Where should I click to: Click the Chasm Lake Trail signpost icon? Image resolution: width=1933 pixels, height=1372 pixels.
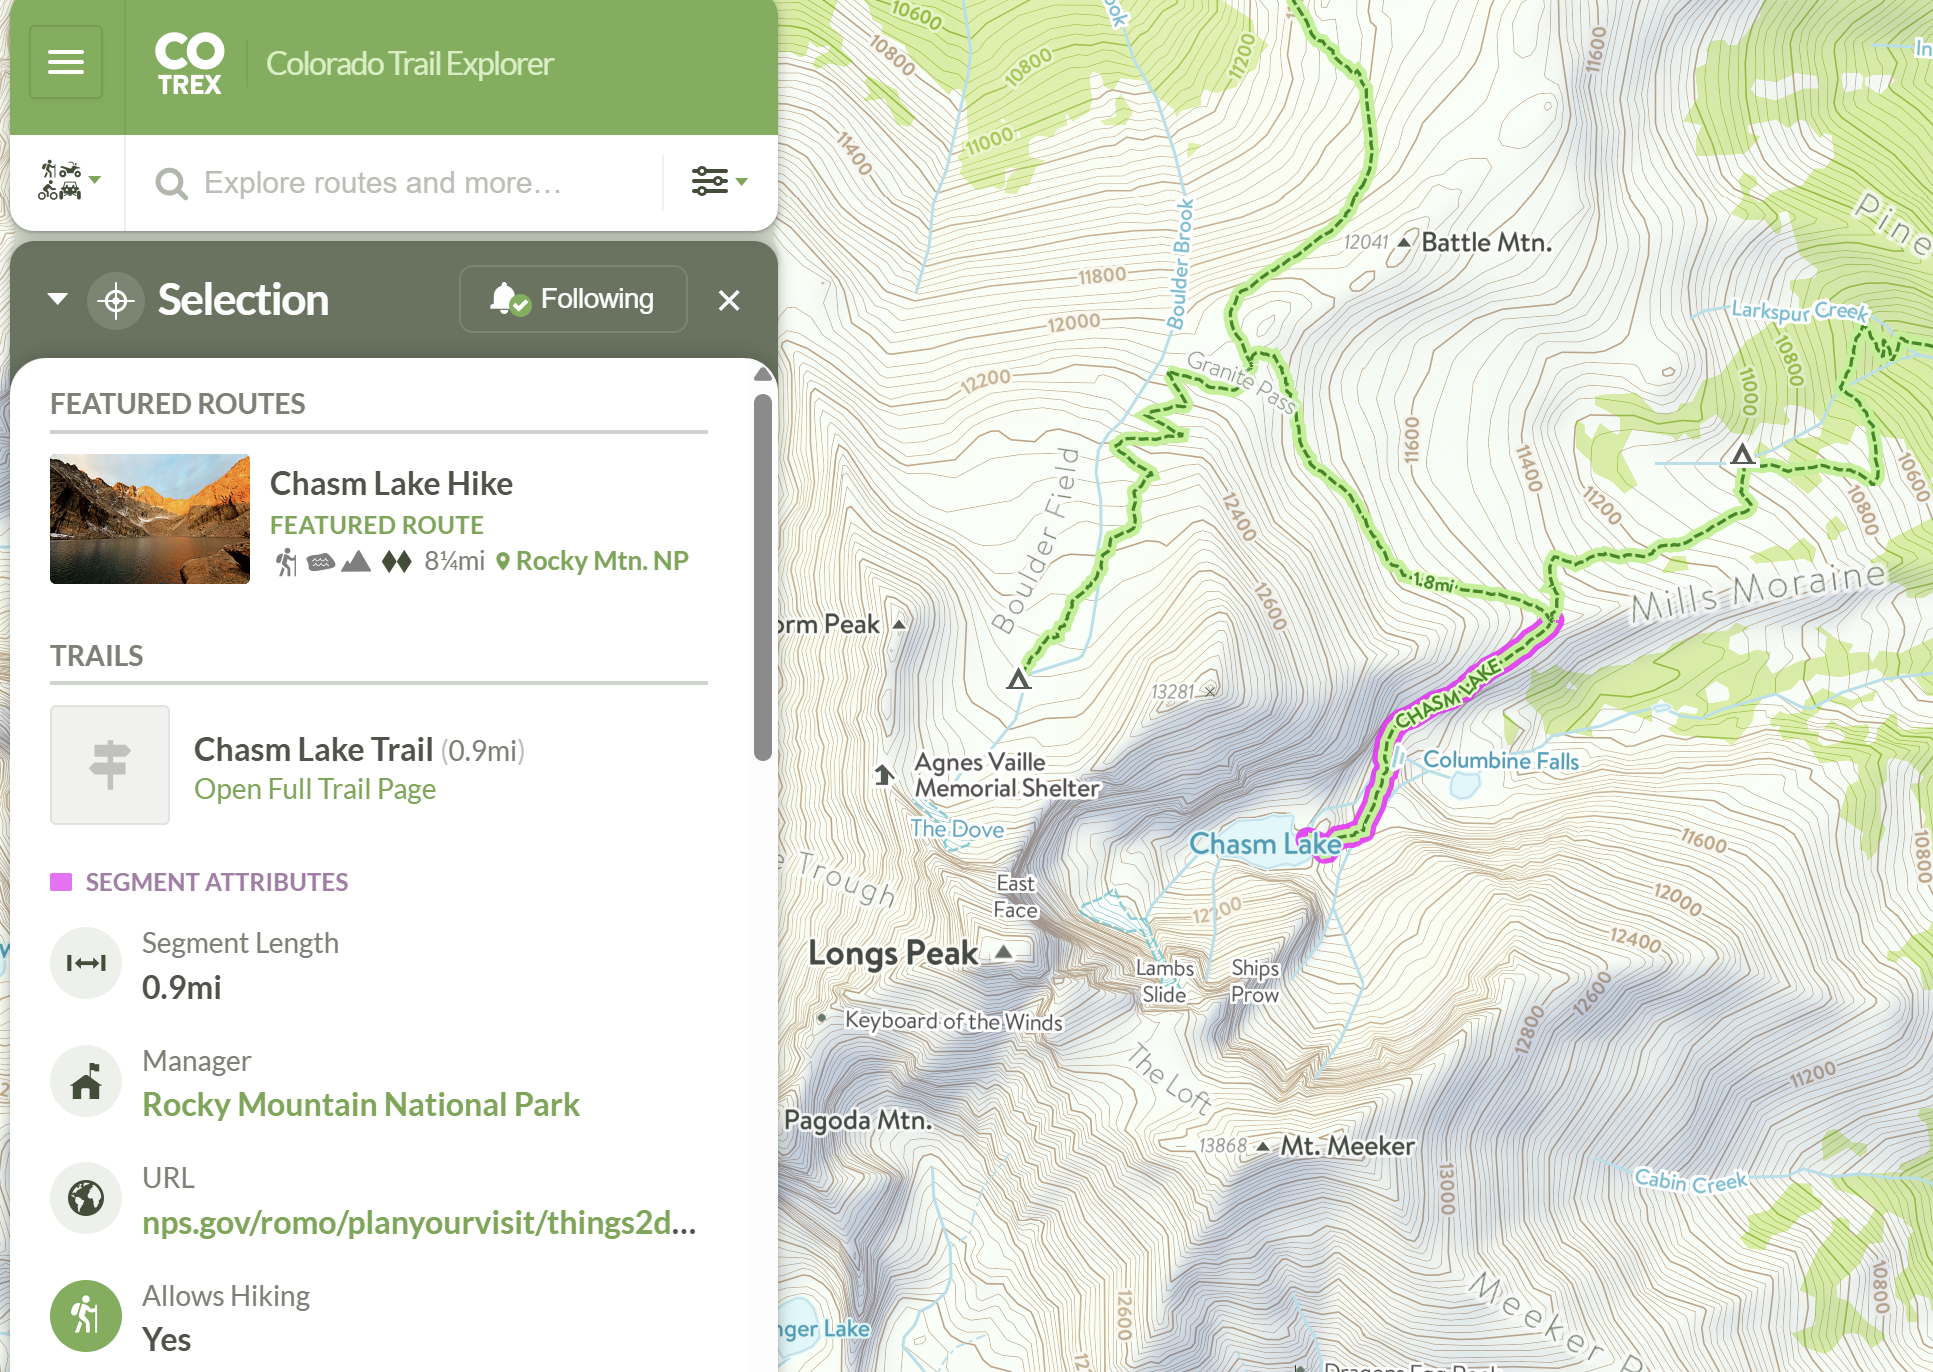point(110,765)
